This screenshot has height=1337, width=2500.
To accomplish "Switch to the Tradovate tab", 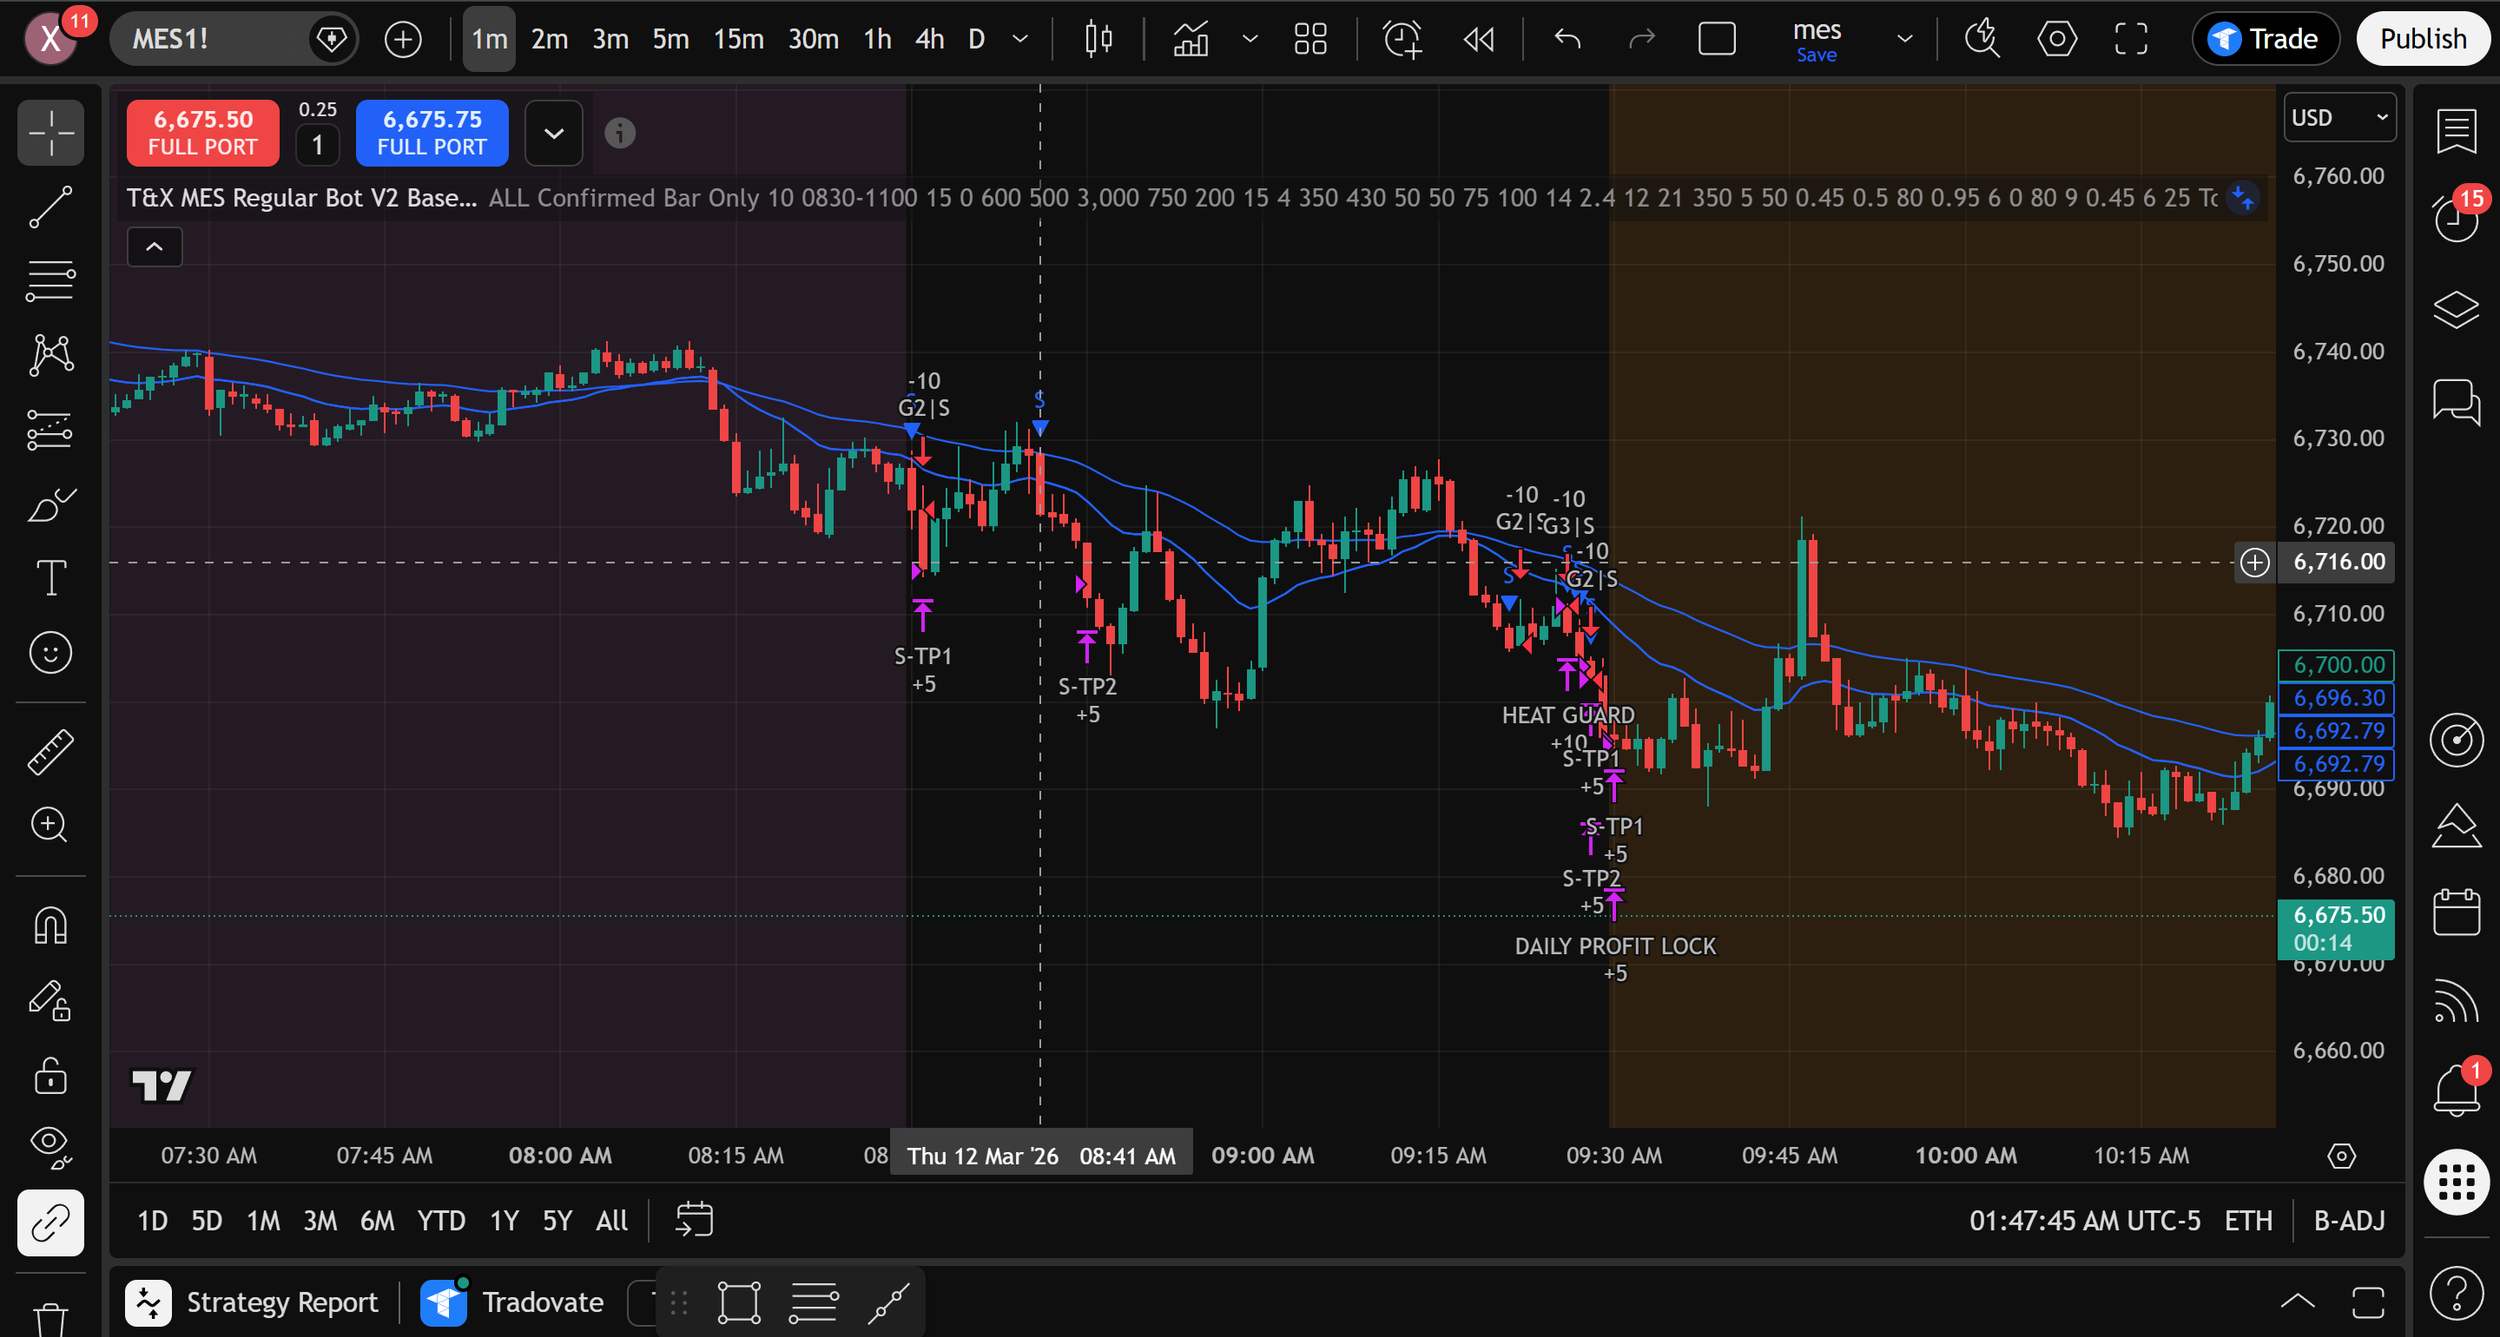I will point(543,1302).
